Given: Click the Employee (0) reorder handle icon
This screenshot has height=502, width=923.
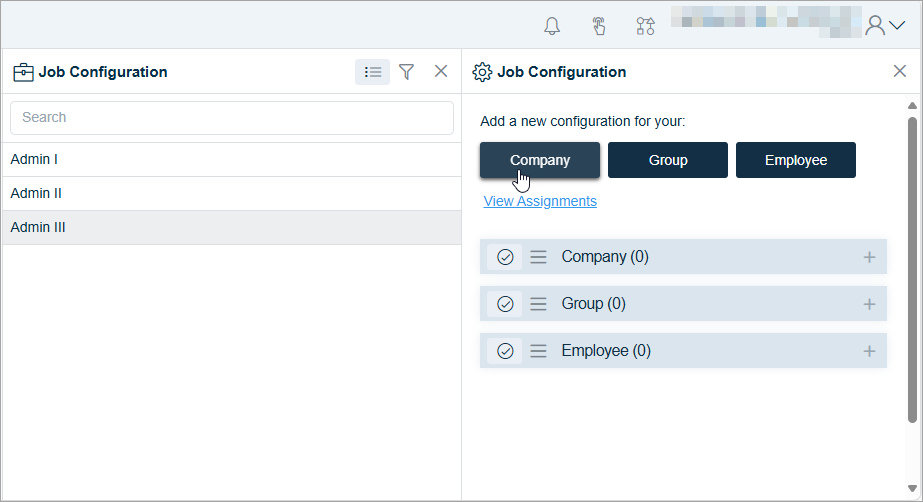Looking at the screenshot, I should coord(538,351).
